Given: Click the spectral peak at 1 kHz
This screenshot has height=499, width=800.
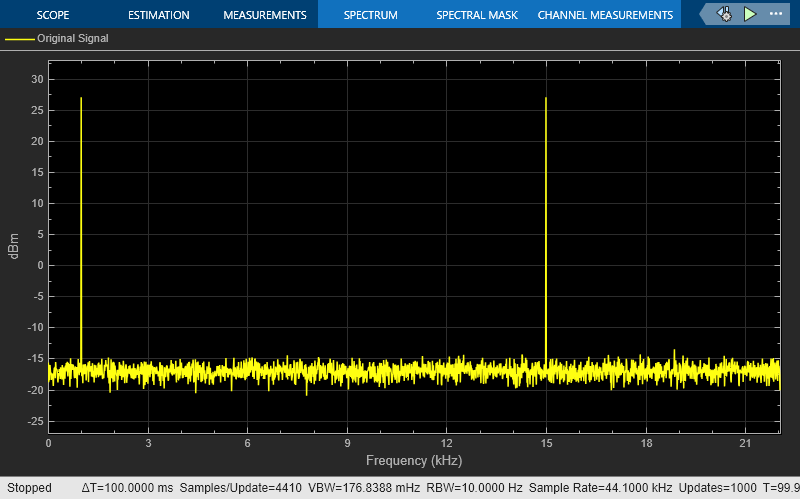Looking at the screenshot, I should point(81,98).
